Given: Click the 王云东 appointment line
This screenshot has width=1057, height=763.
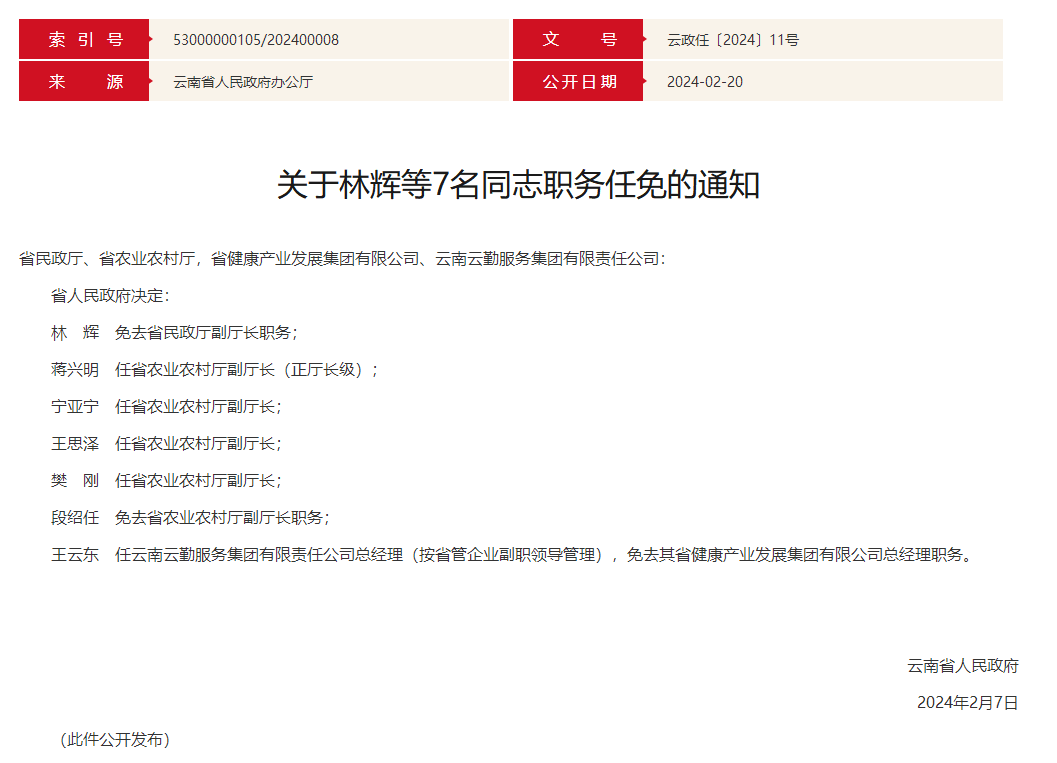Looking at the screenshot, I should click(513, 555).
